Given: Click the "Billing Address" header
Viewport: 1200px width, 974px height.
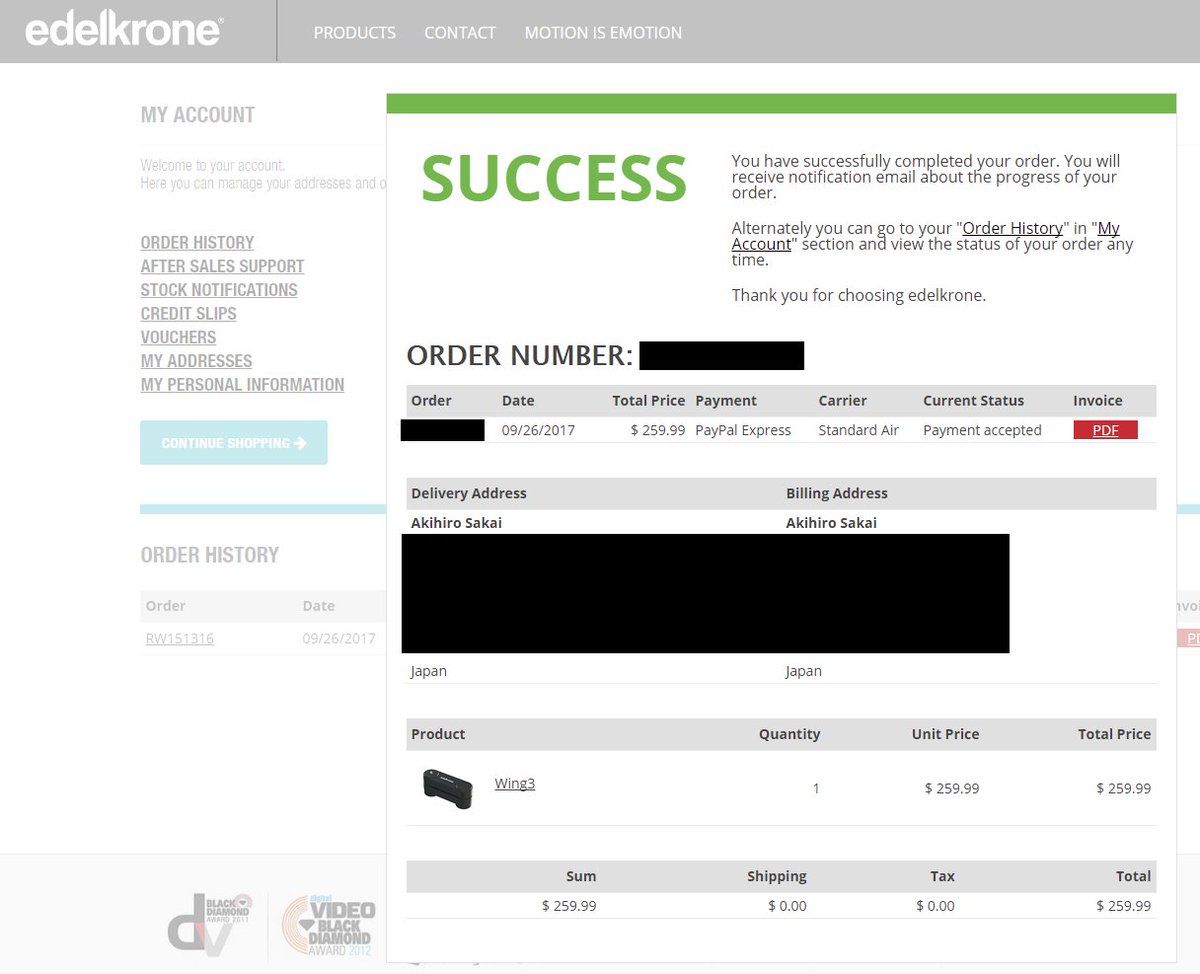Looking at the screenshot, I should pyautogui.click(x=837, y=493).
